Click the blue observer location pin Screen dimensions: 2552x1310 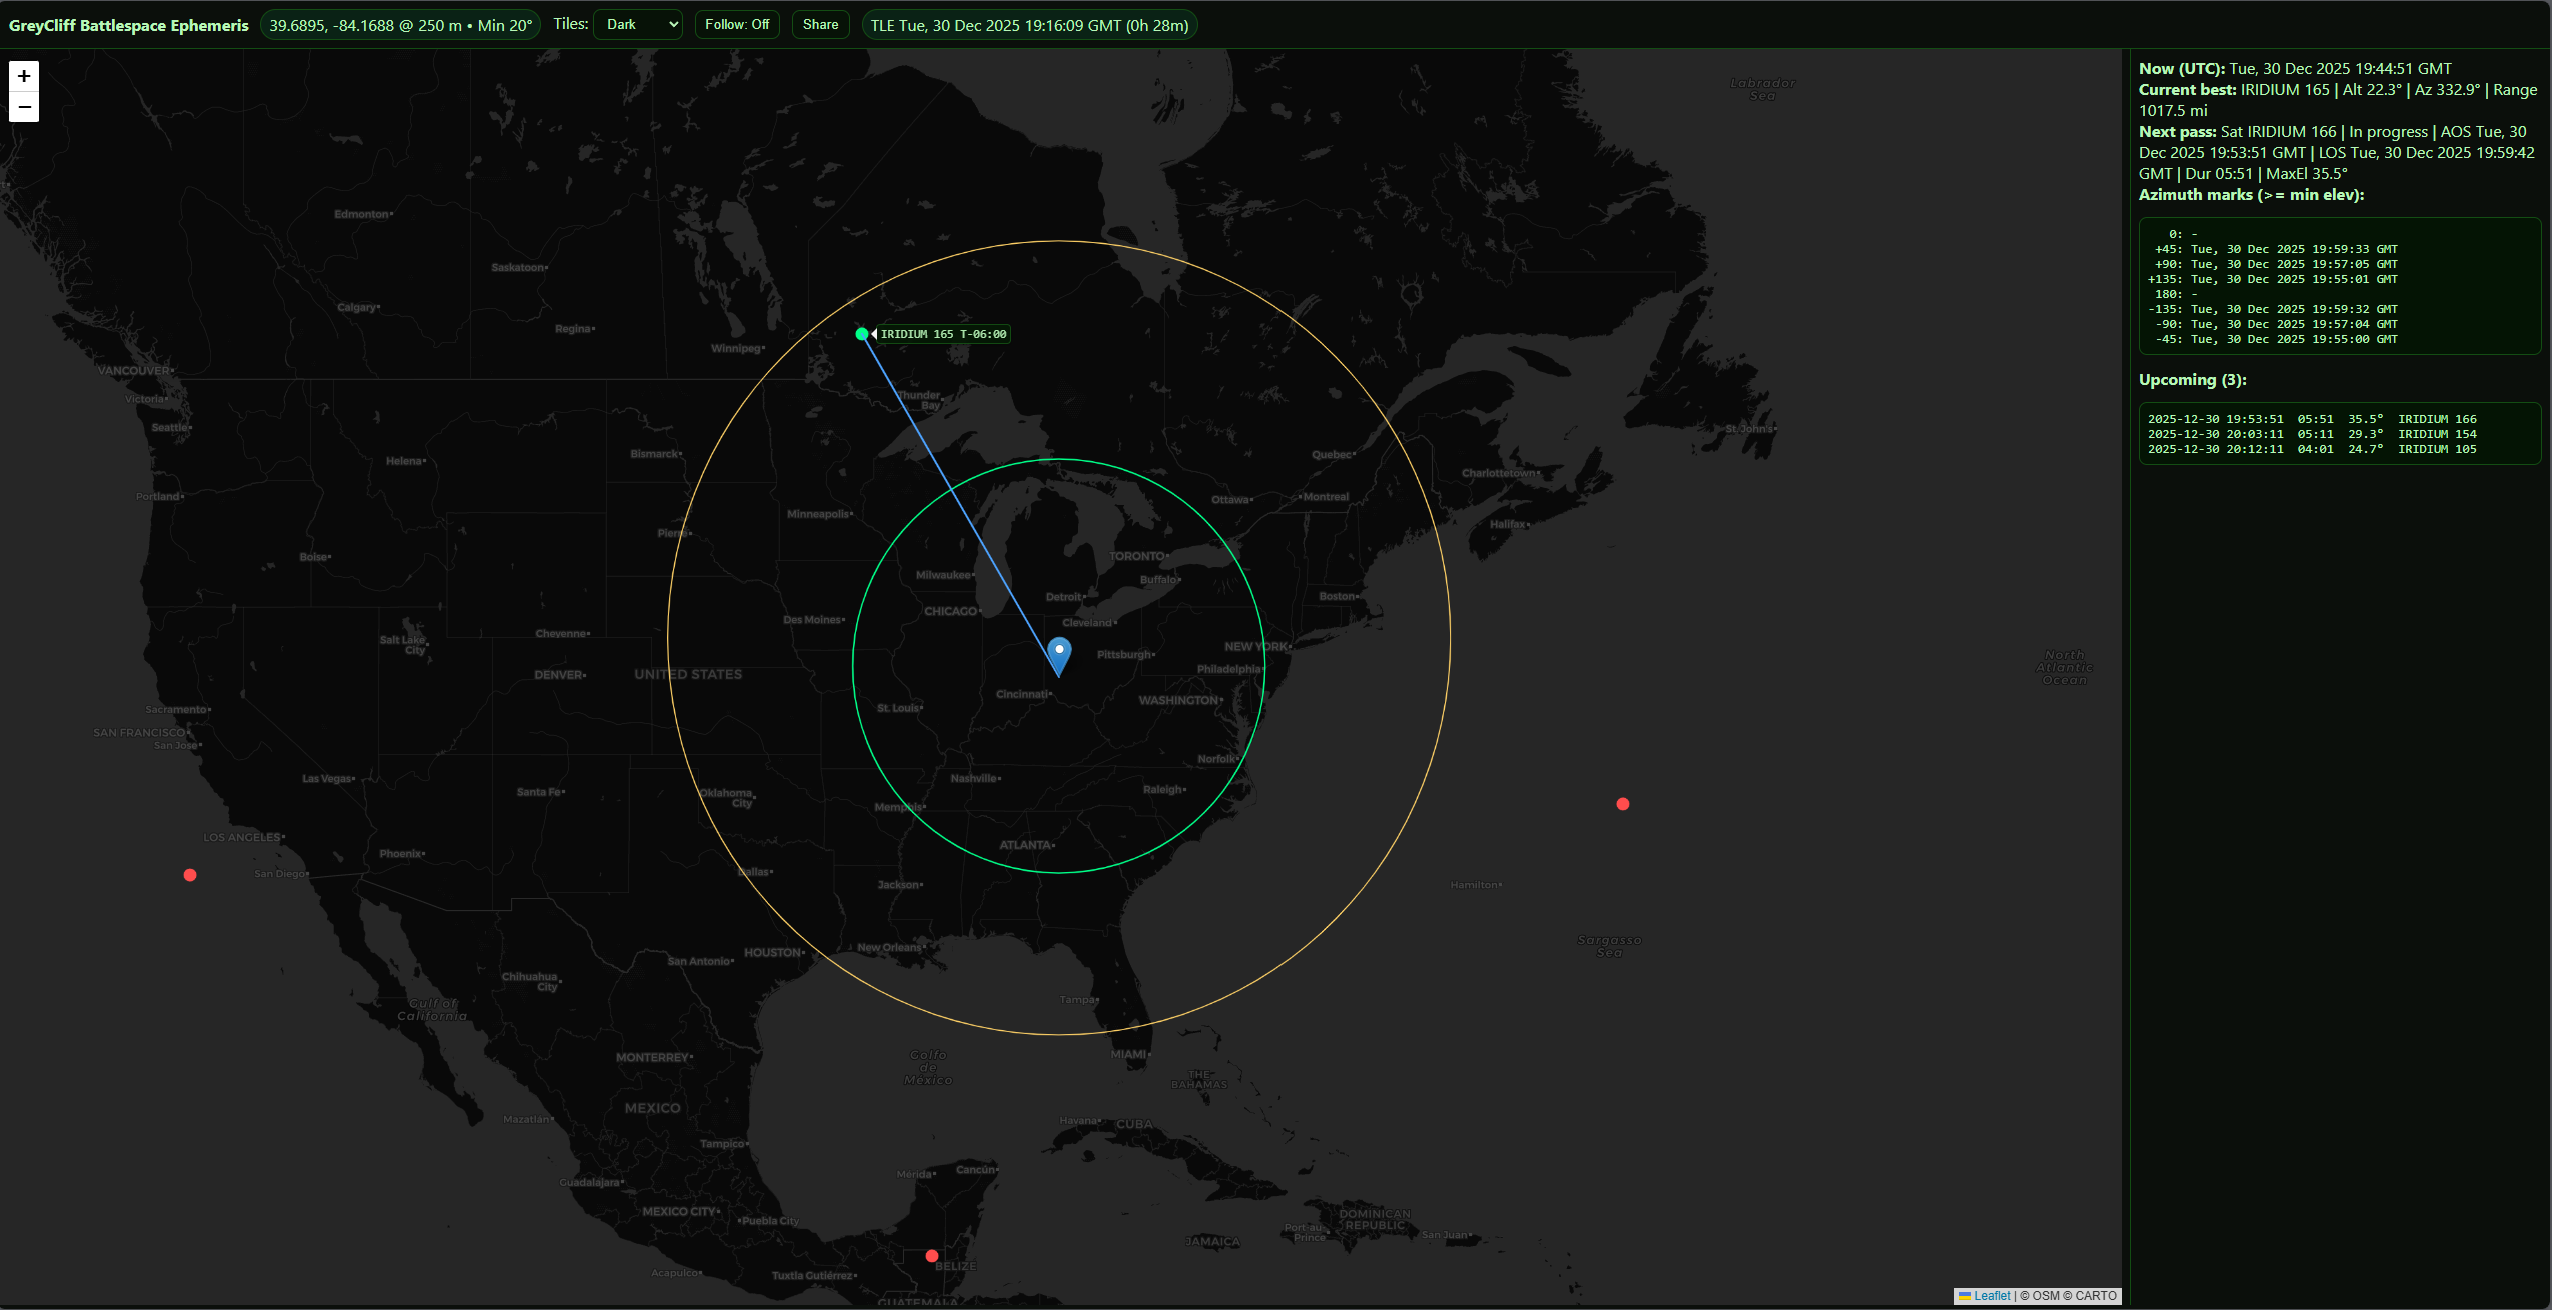[x=1057, y=650]
